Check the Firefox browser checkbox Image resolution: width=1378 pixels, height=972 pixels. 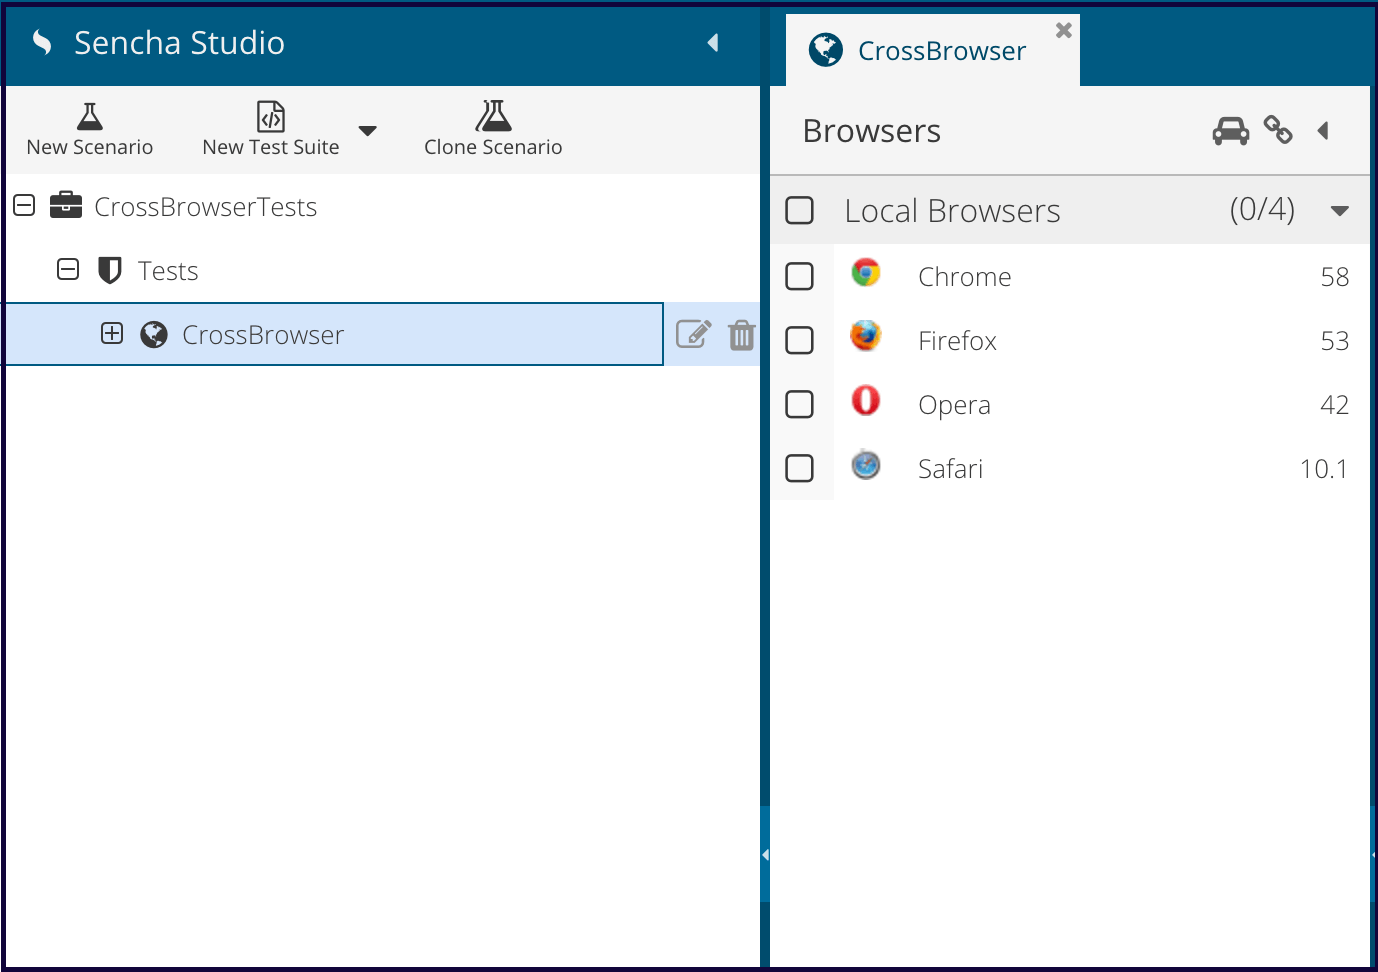click(800, 340)
